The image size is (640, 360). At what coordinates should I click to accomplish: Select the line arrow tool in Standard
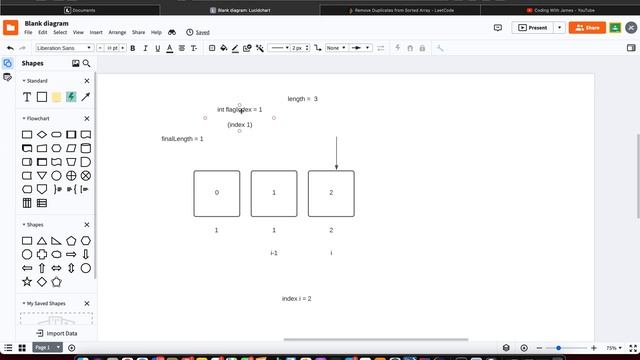[x=86, y=97]
